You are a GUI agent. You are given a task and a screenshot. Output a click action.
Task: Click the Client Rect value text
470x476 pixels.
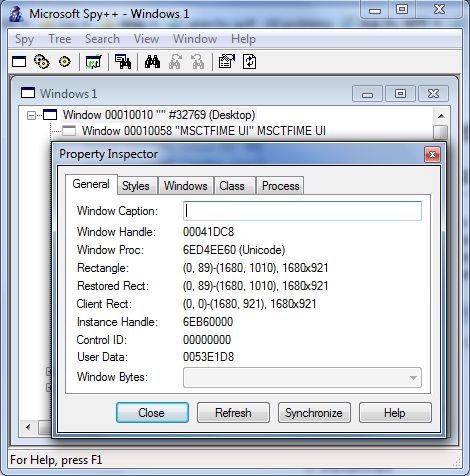pos(250,304)
